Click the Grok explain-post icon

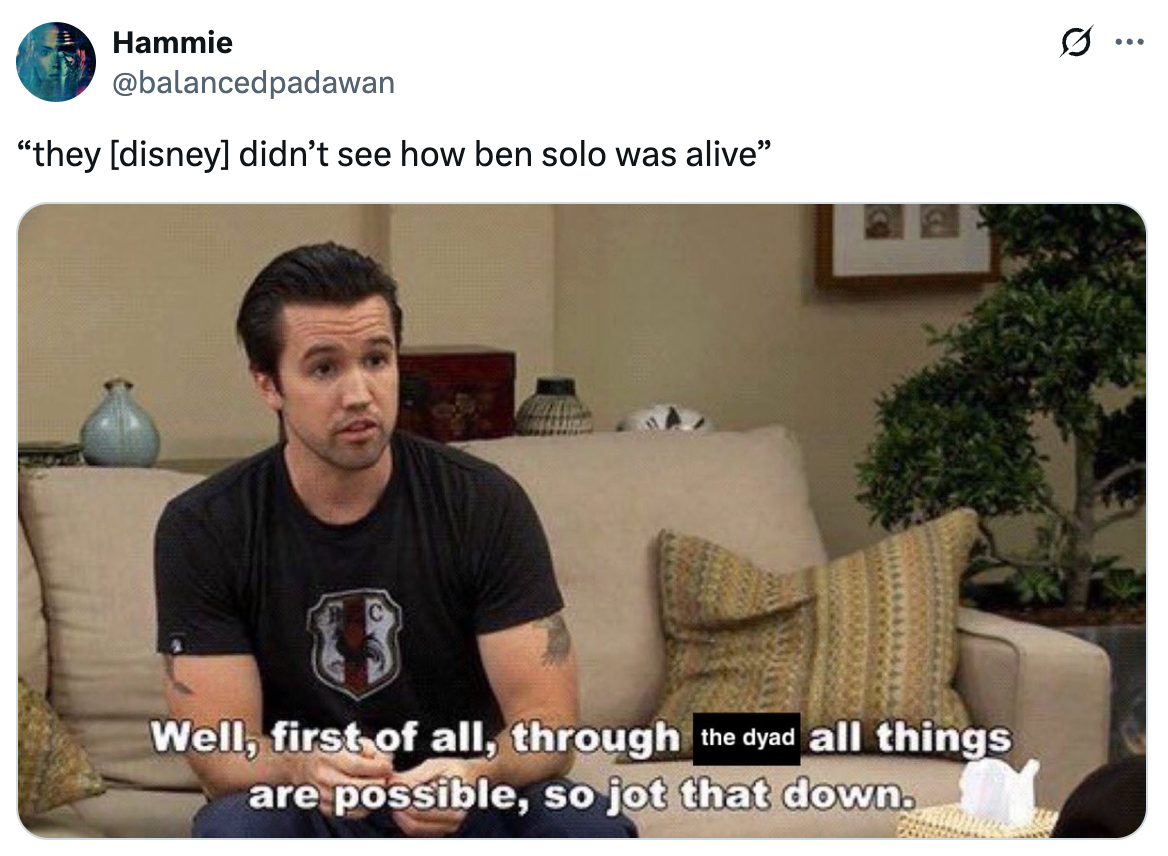[1076, 42]
